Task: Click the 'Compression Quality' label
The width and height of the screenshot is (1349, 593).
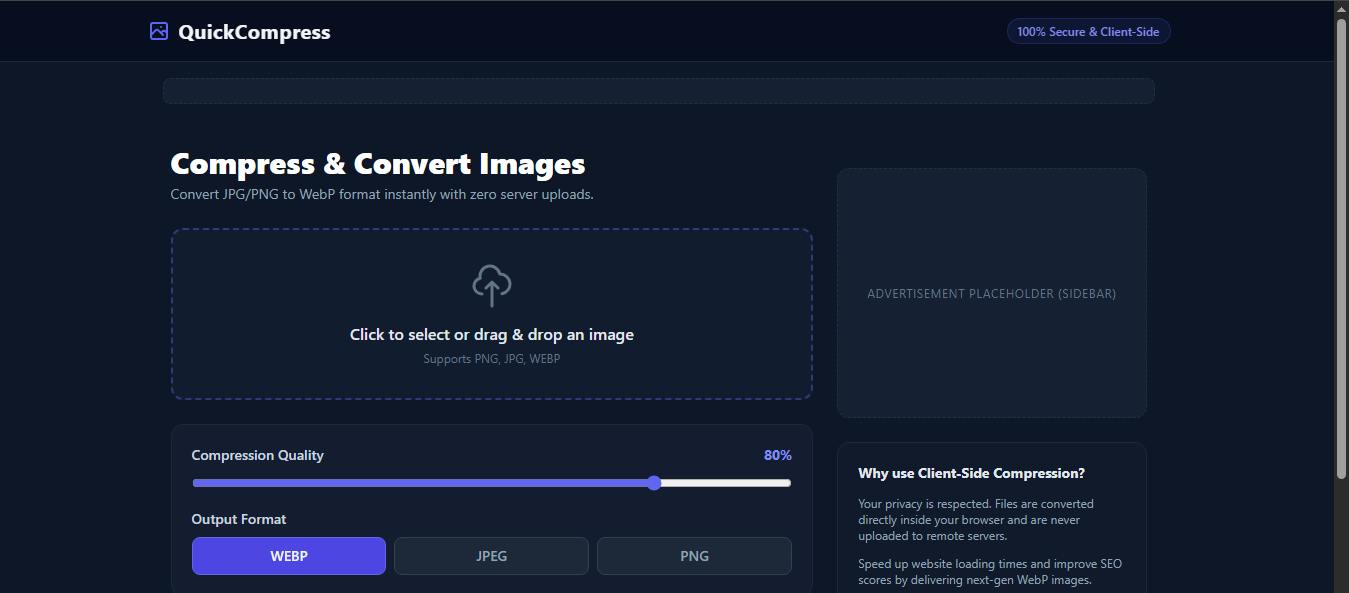Action: (x=258, y=455)
